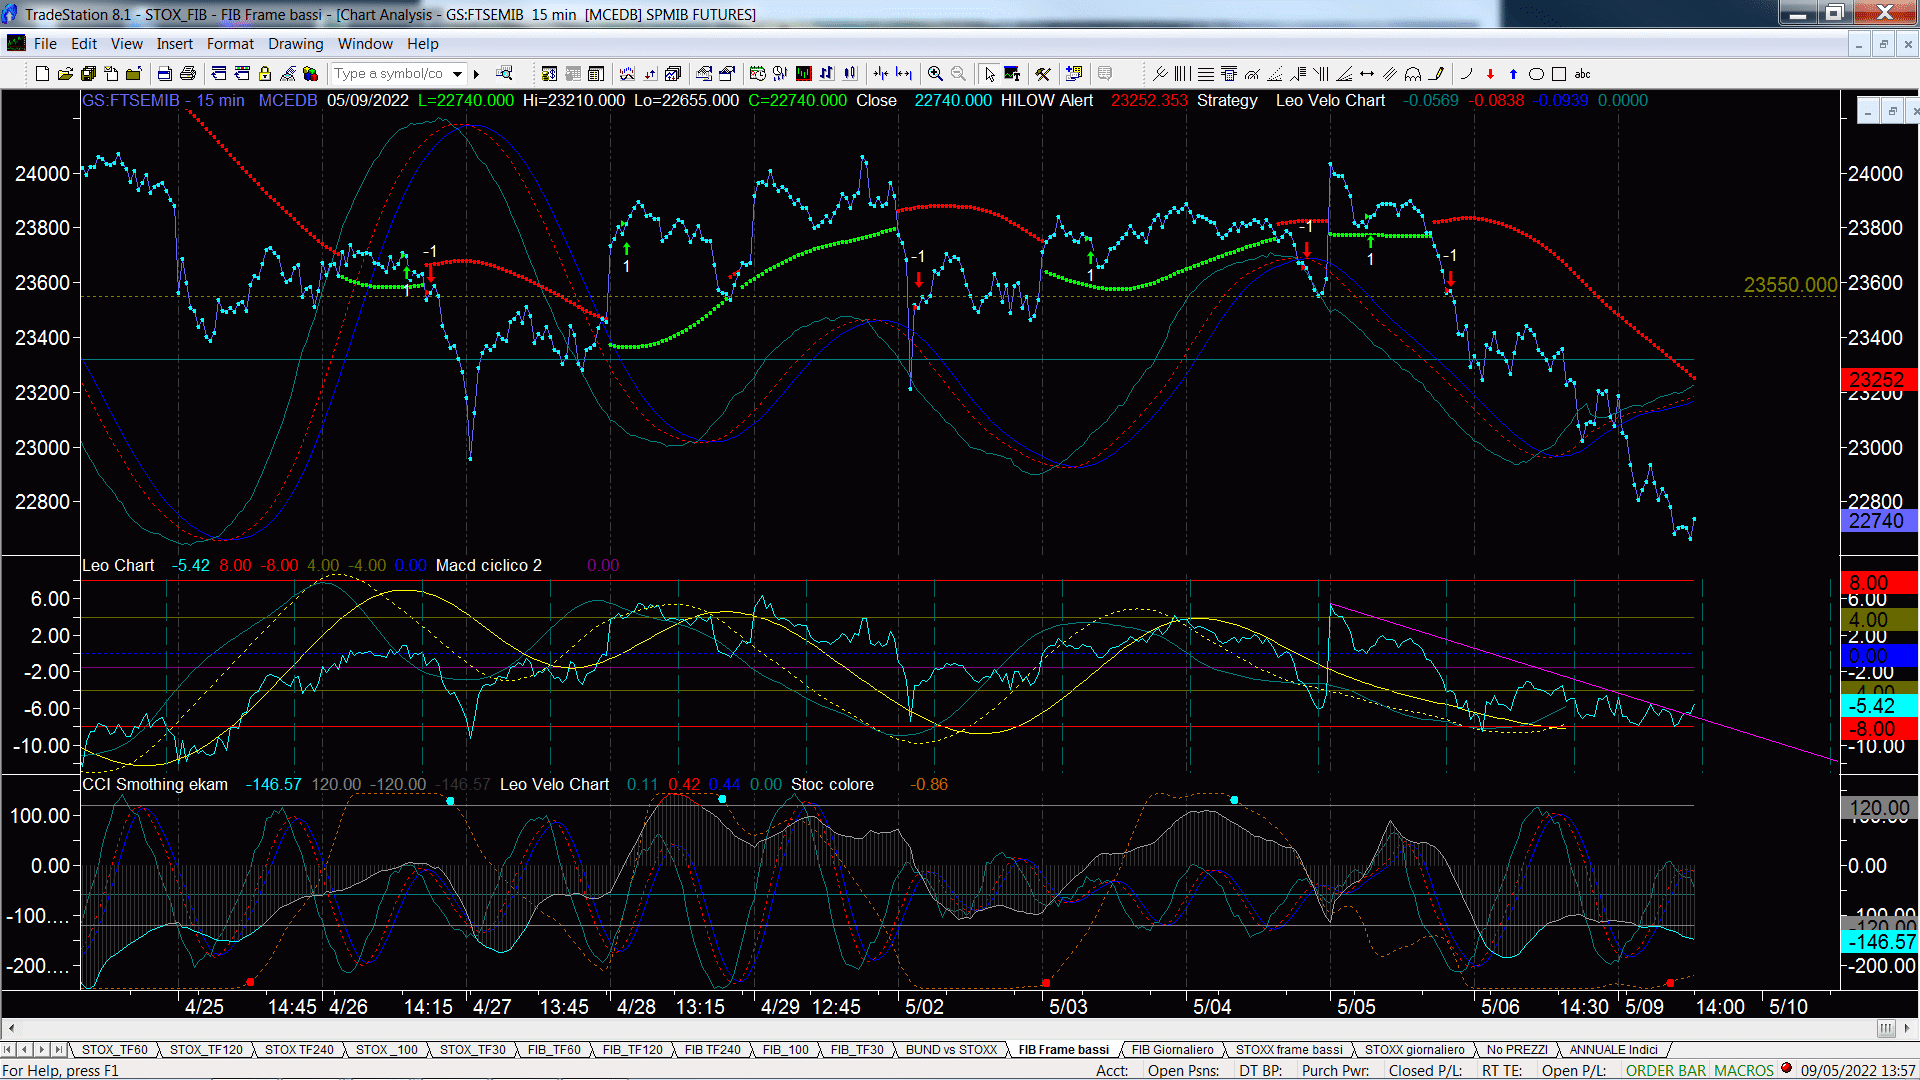Switch to the FIB_TF60 tab
This screenshot has height=1080, width=1920.
coord(554,1050)
